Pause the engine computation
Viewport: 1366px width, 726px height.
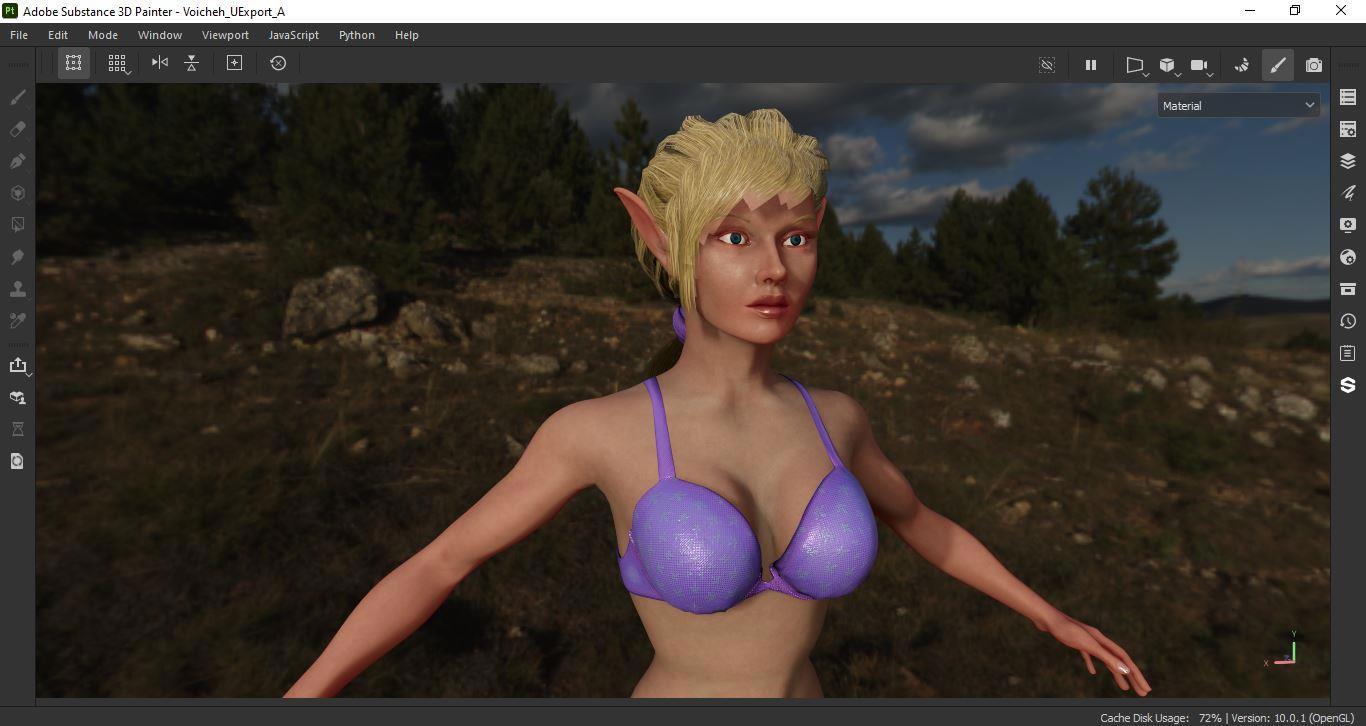[1091, 65]
